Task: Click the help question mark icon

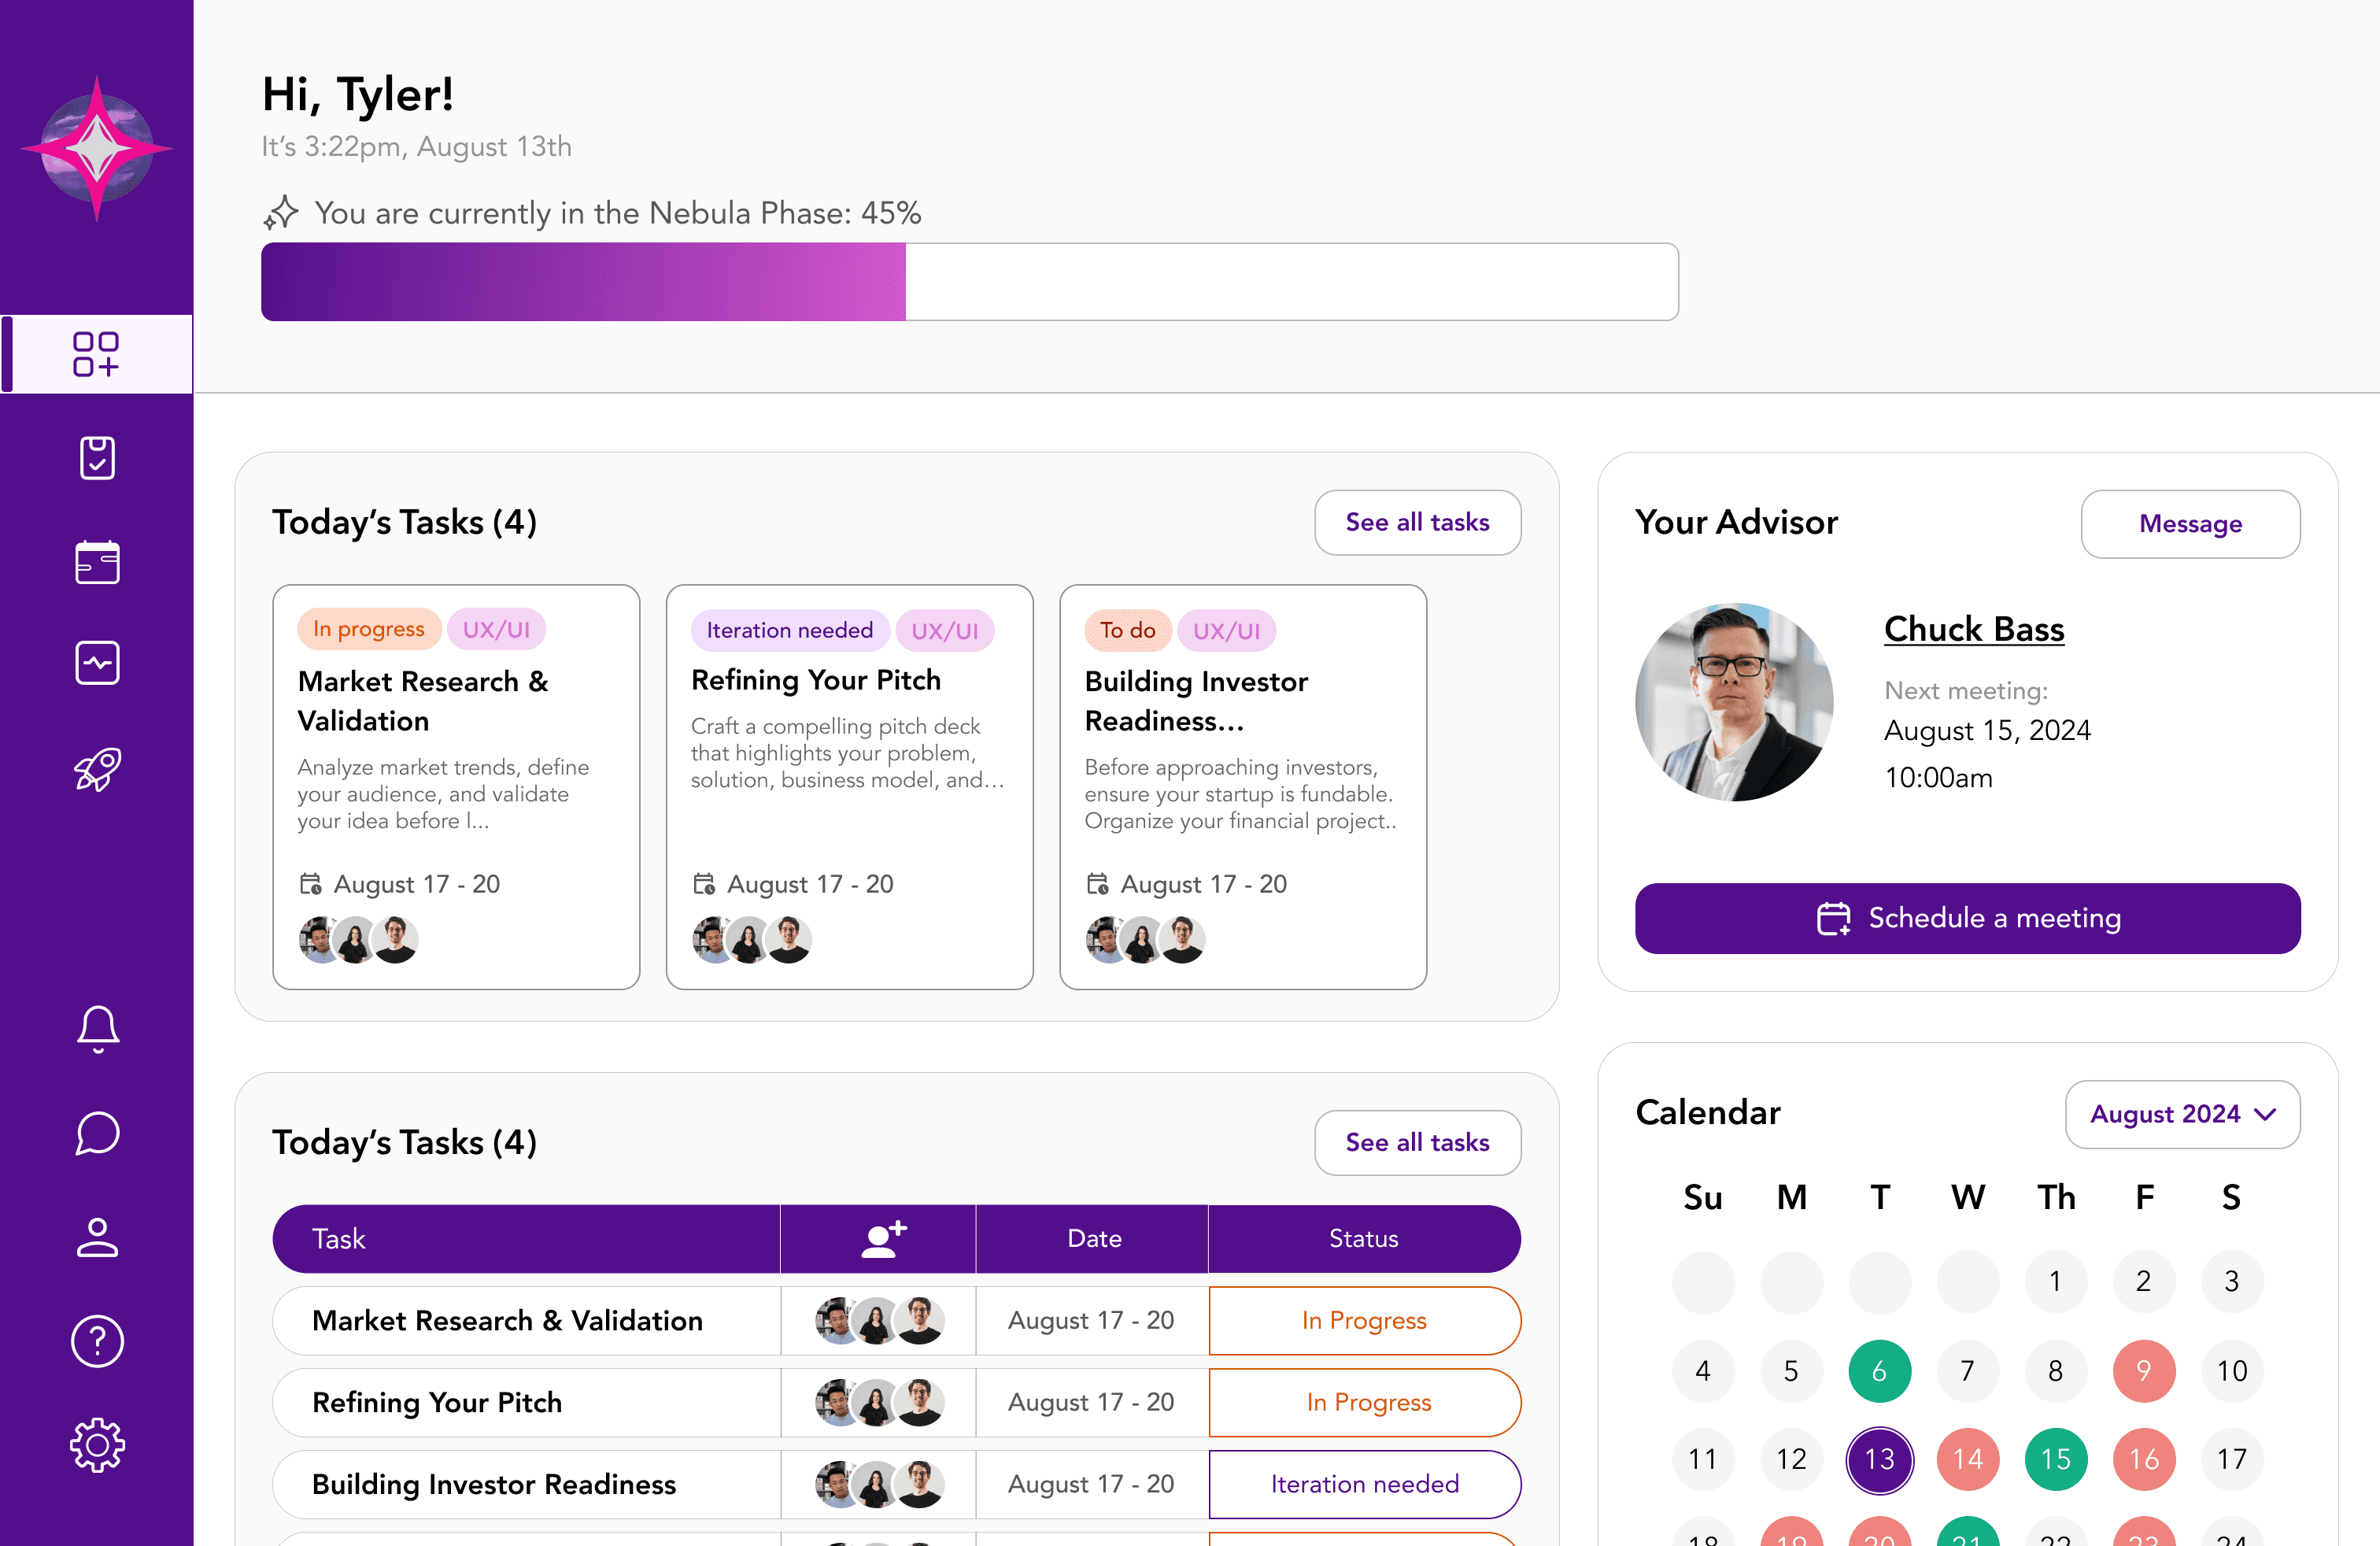Action: 97,1341
